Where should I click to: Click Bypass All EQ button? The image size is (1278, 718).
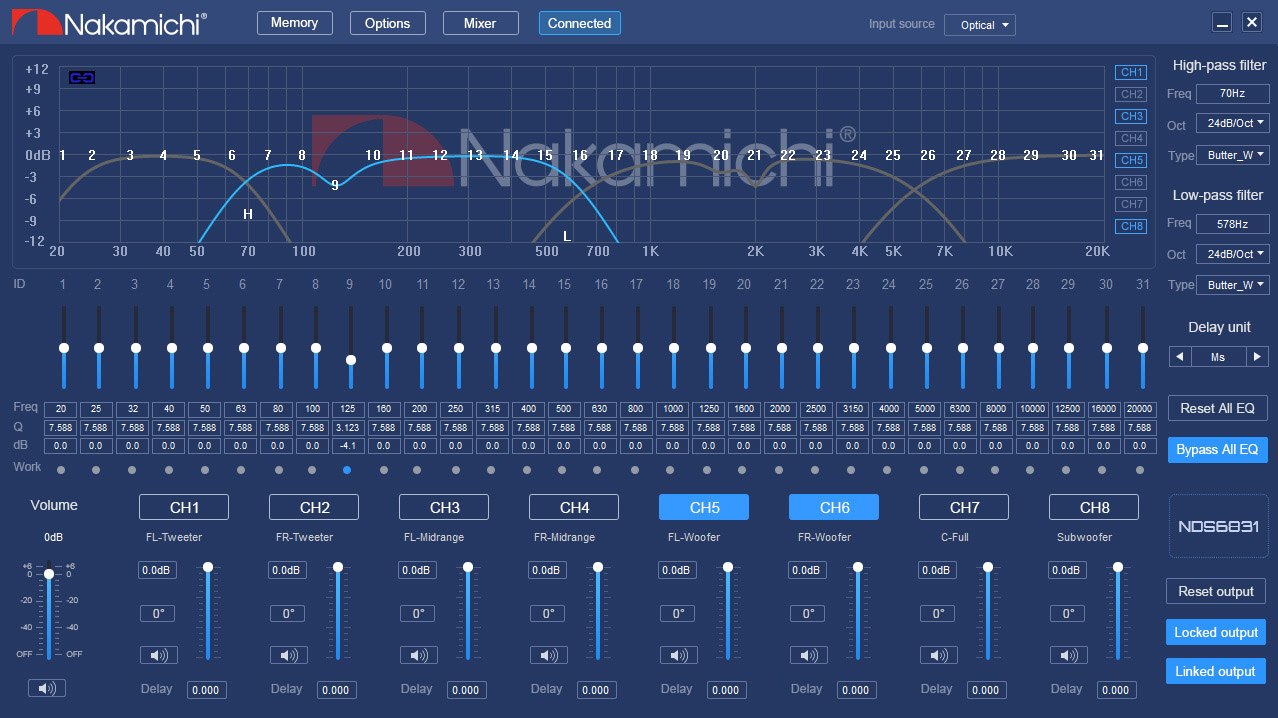pos(1218,449)
